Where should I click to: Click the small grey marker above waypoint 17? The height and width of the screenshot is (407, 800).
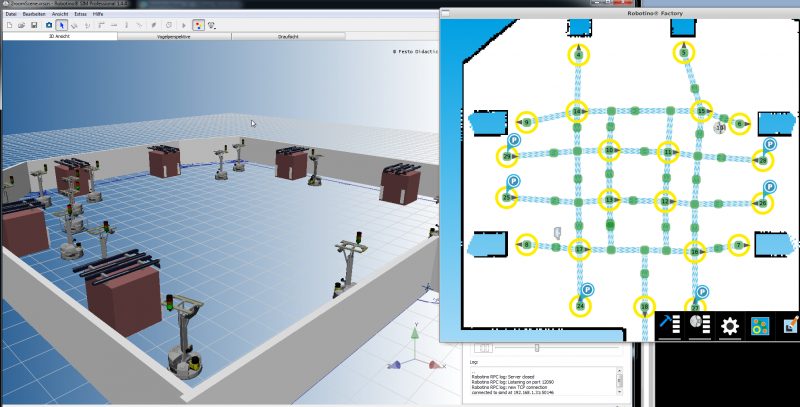coord(558,233)
